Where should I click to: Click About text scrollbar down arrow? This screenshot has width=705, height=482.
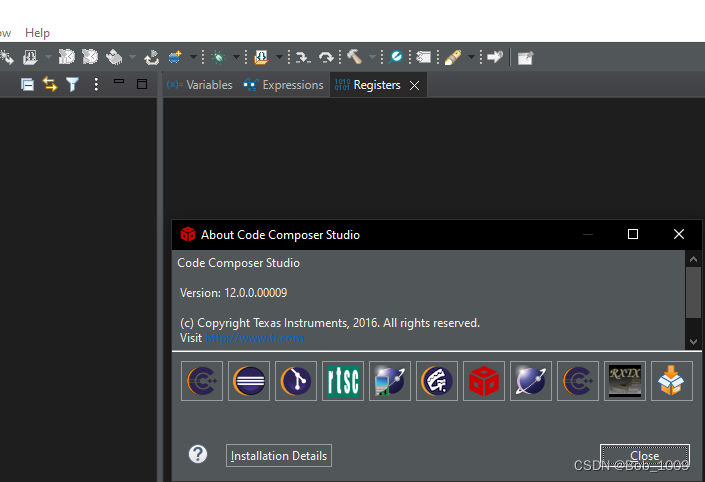click(x=693, y=342)
